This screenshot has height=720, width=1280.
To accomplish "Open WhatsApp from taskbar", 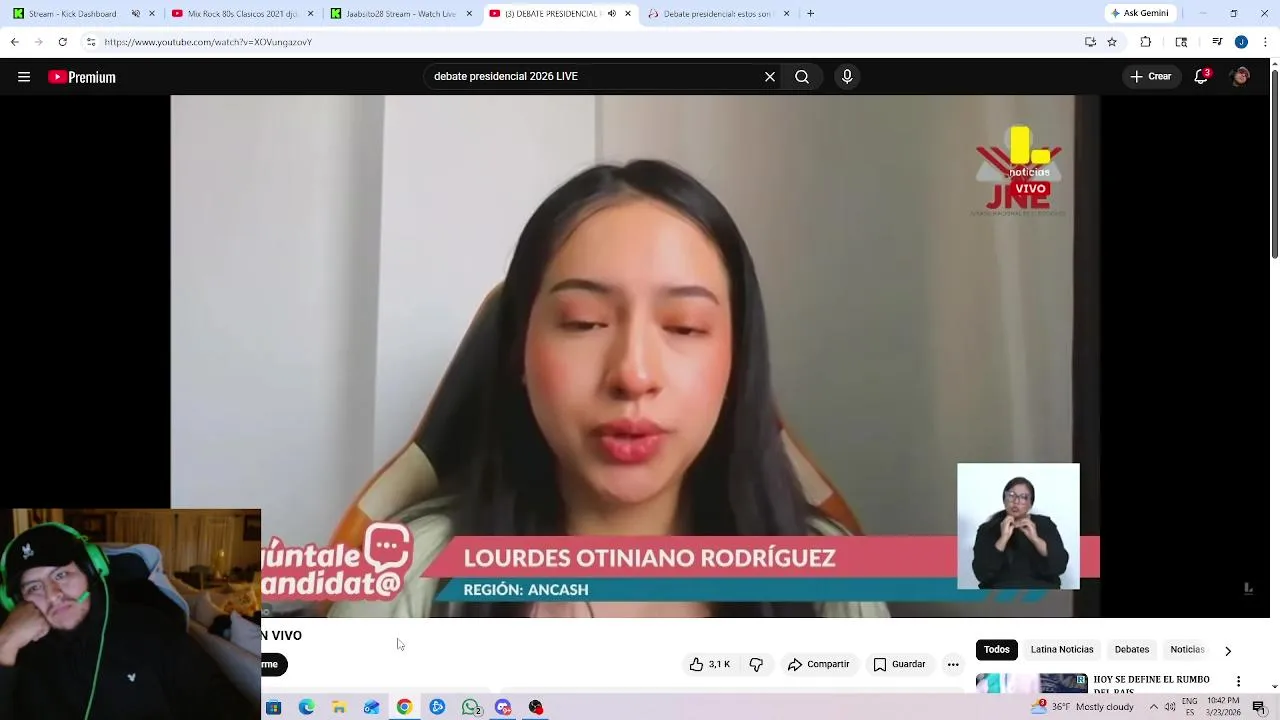I will coord(471,707).
